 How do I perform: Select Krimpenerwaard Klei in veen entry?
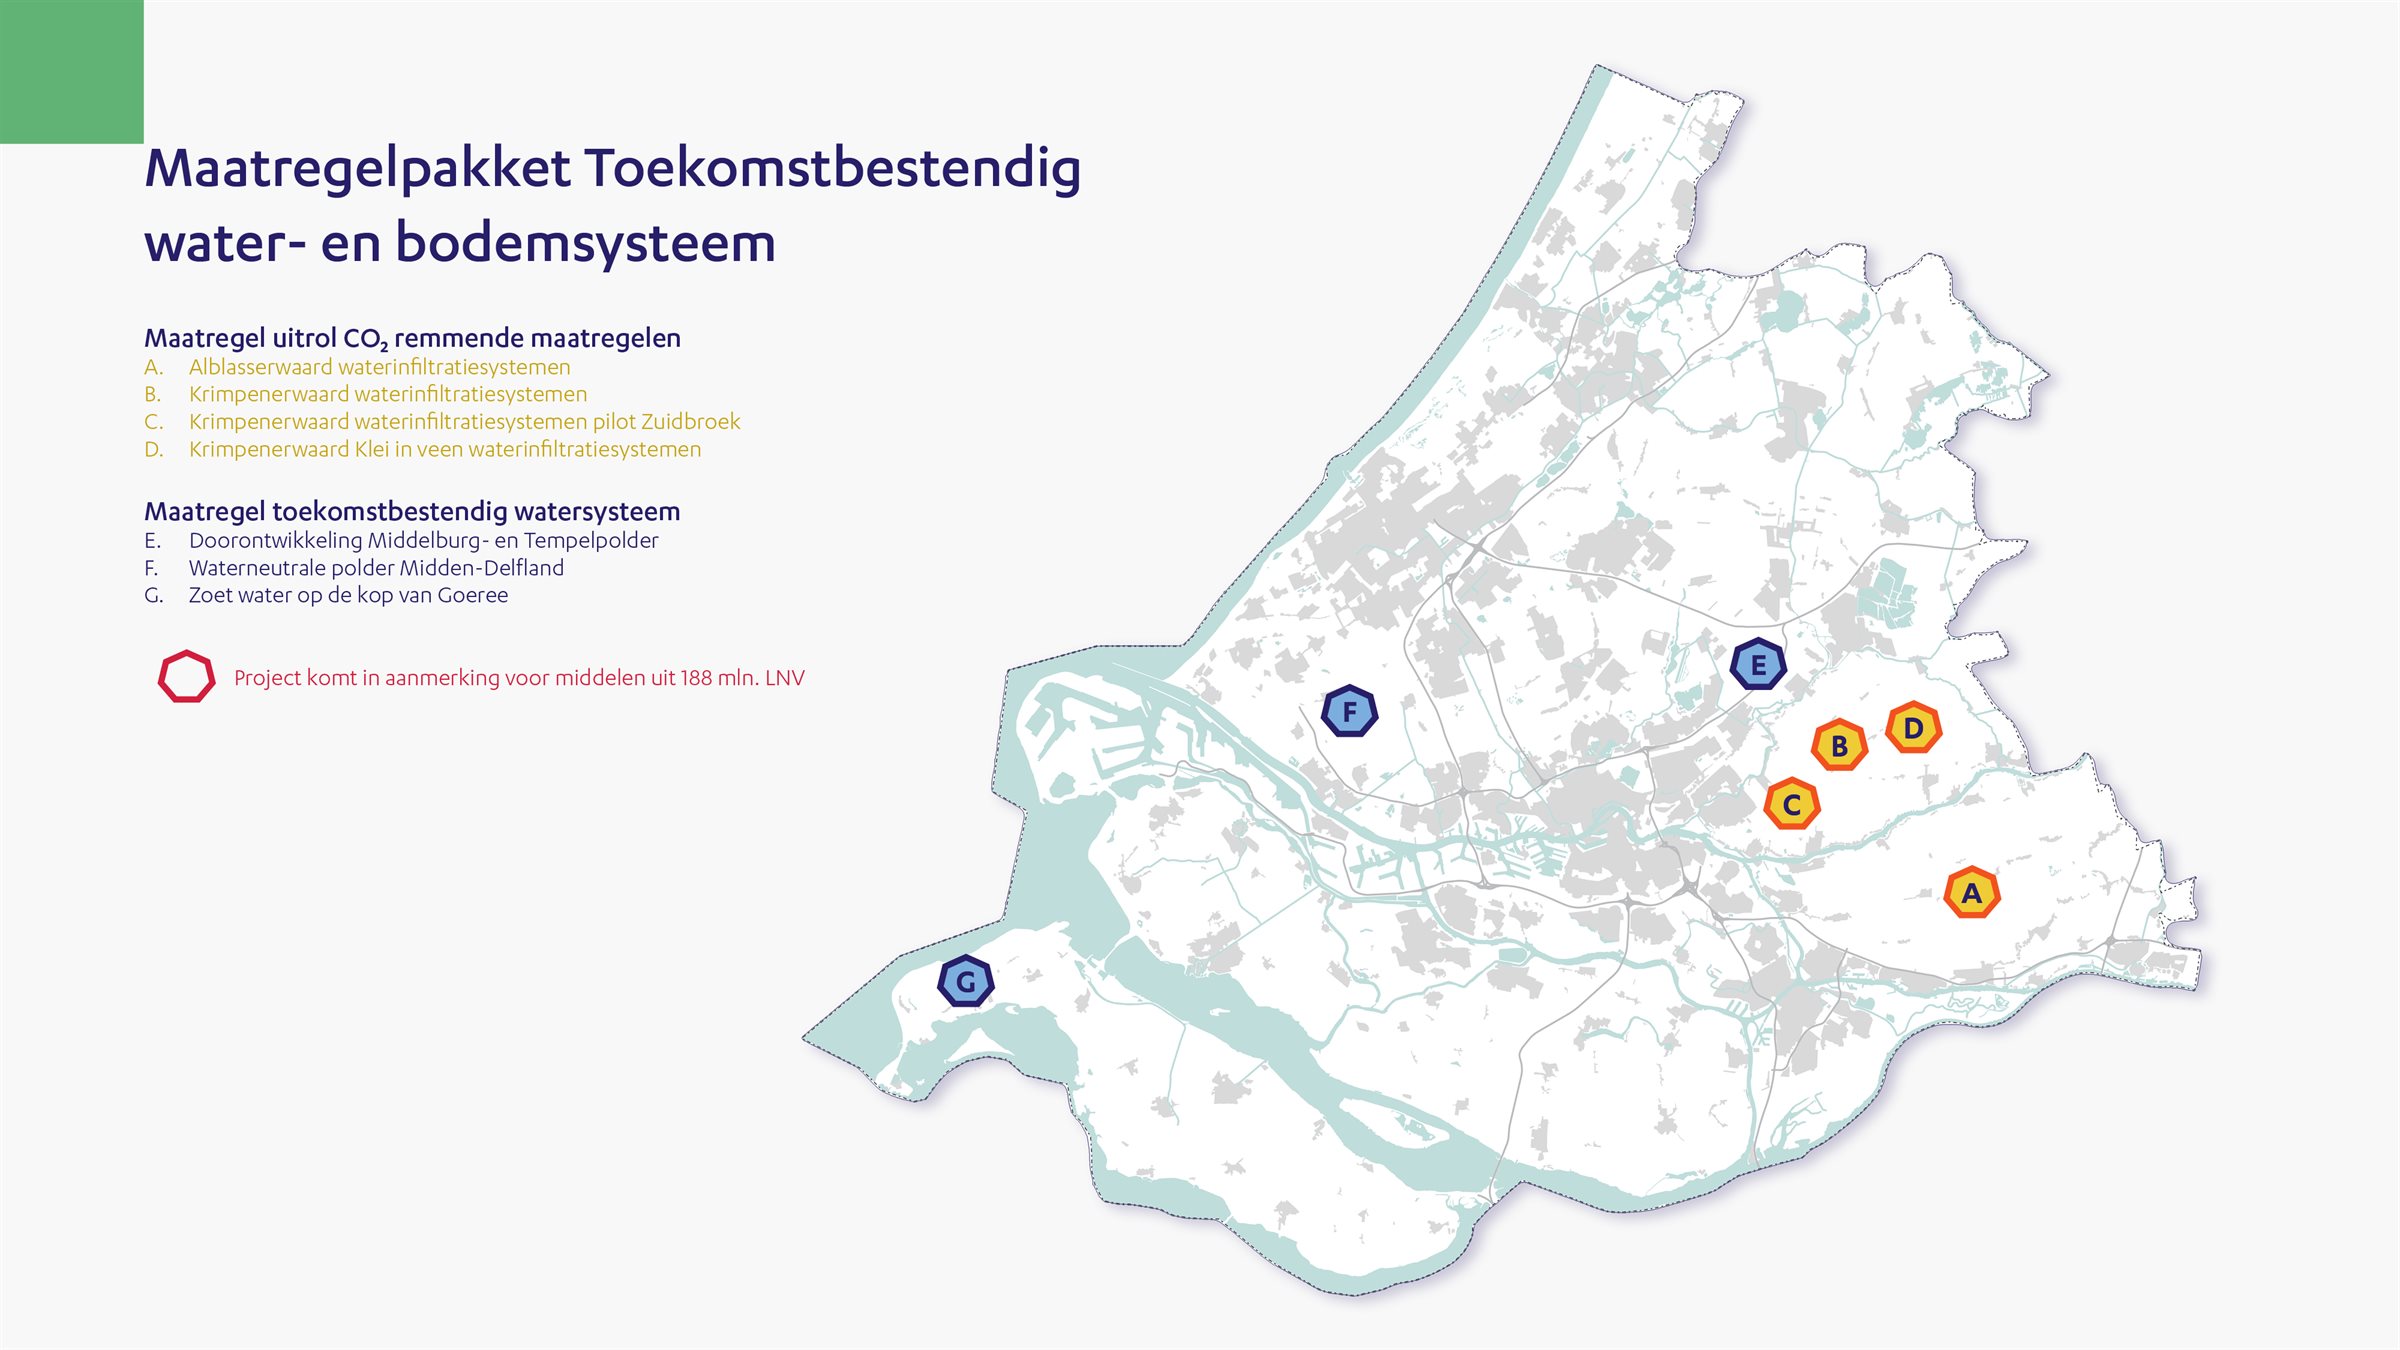444,449
